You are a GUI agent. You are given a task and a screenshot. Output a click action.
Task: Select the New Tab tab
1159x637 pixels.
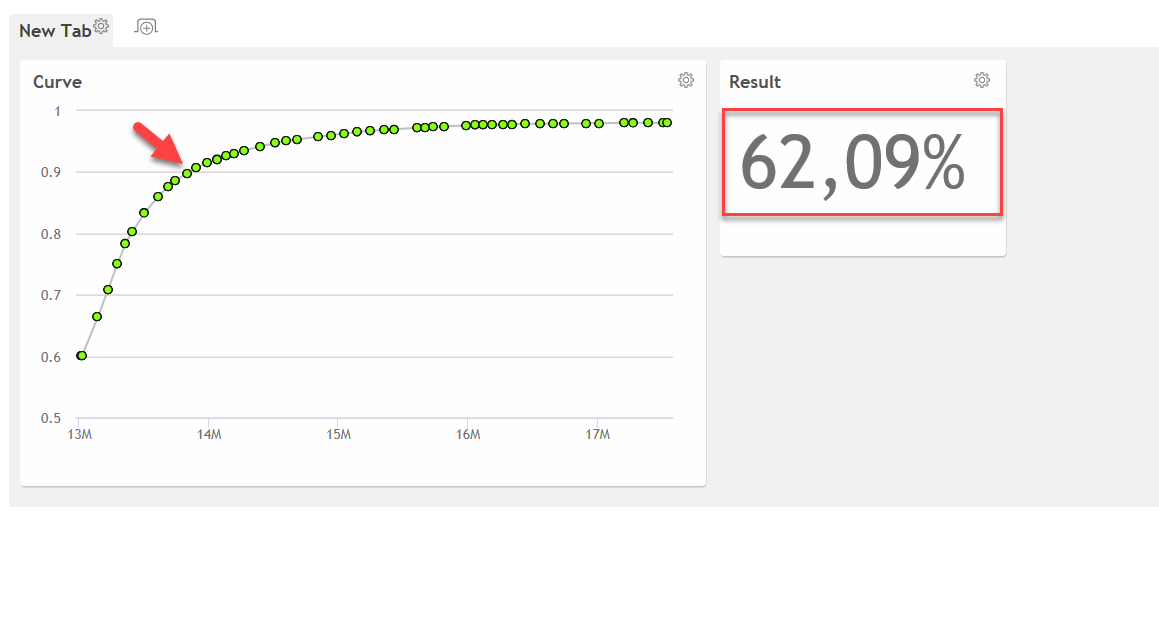pos(55,31)
